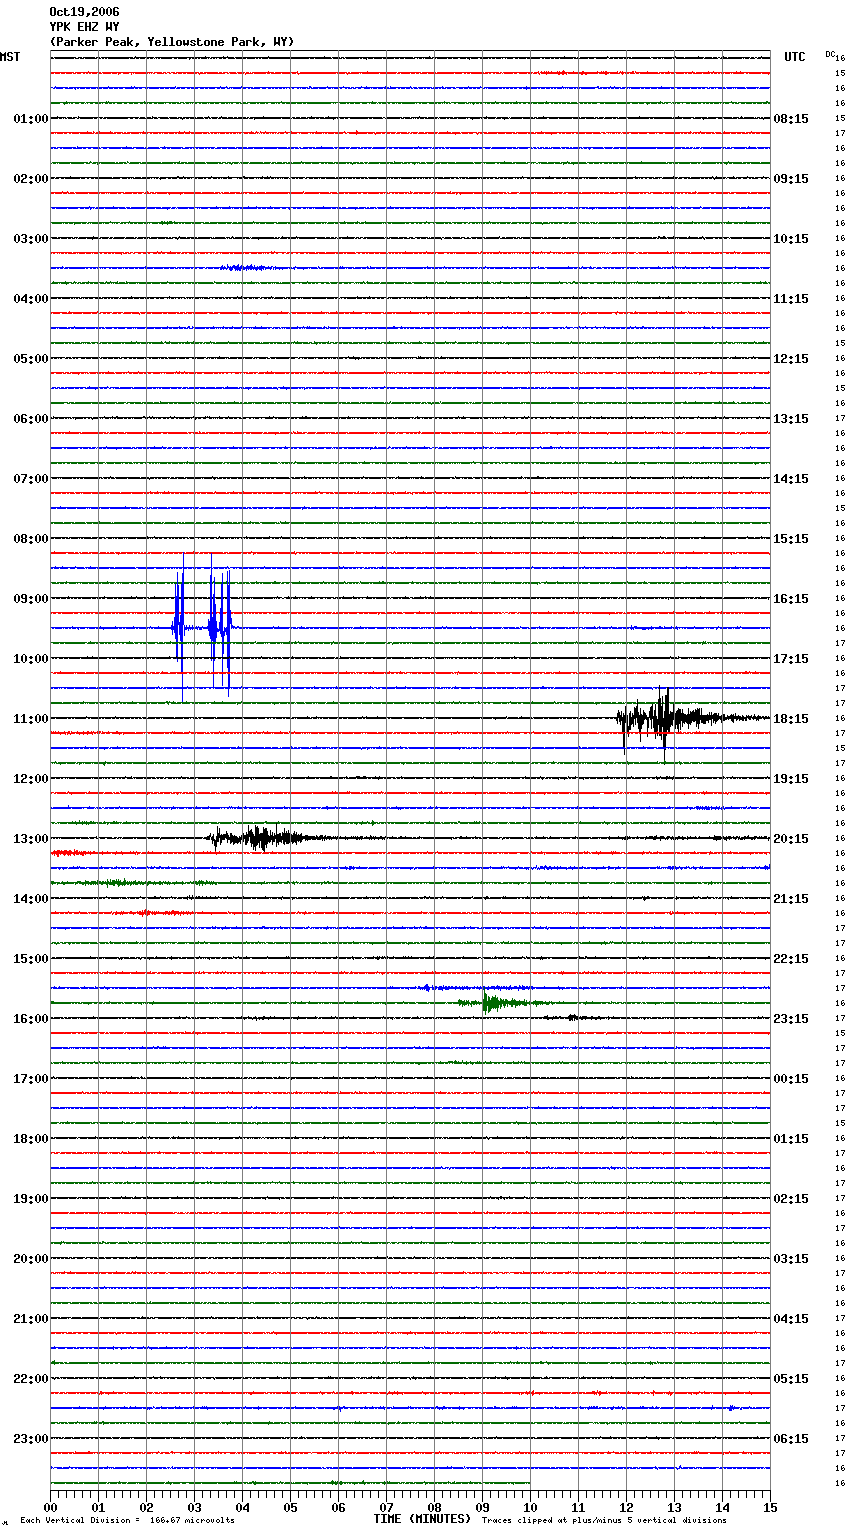Click the 10:15 UTC time label

click(x=791, y=239)
